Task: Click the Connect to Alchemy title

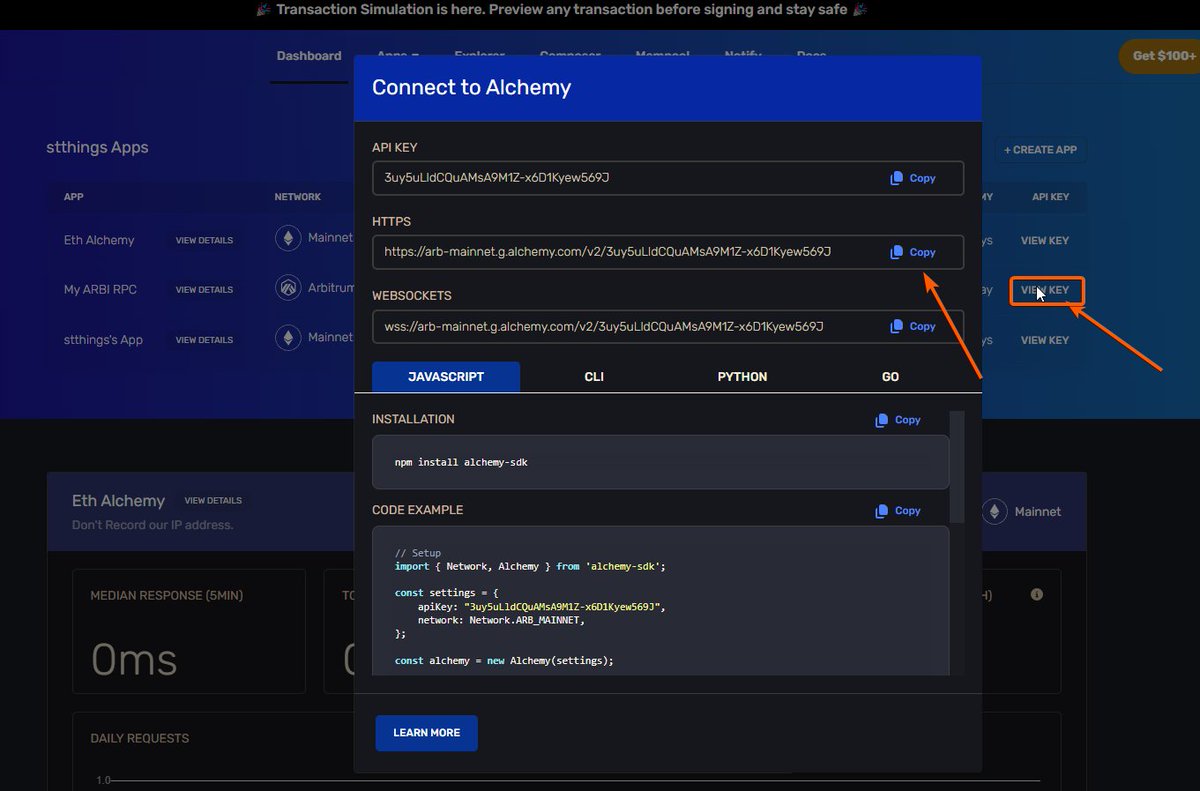Action: click(471, 87)
